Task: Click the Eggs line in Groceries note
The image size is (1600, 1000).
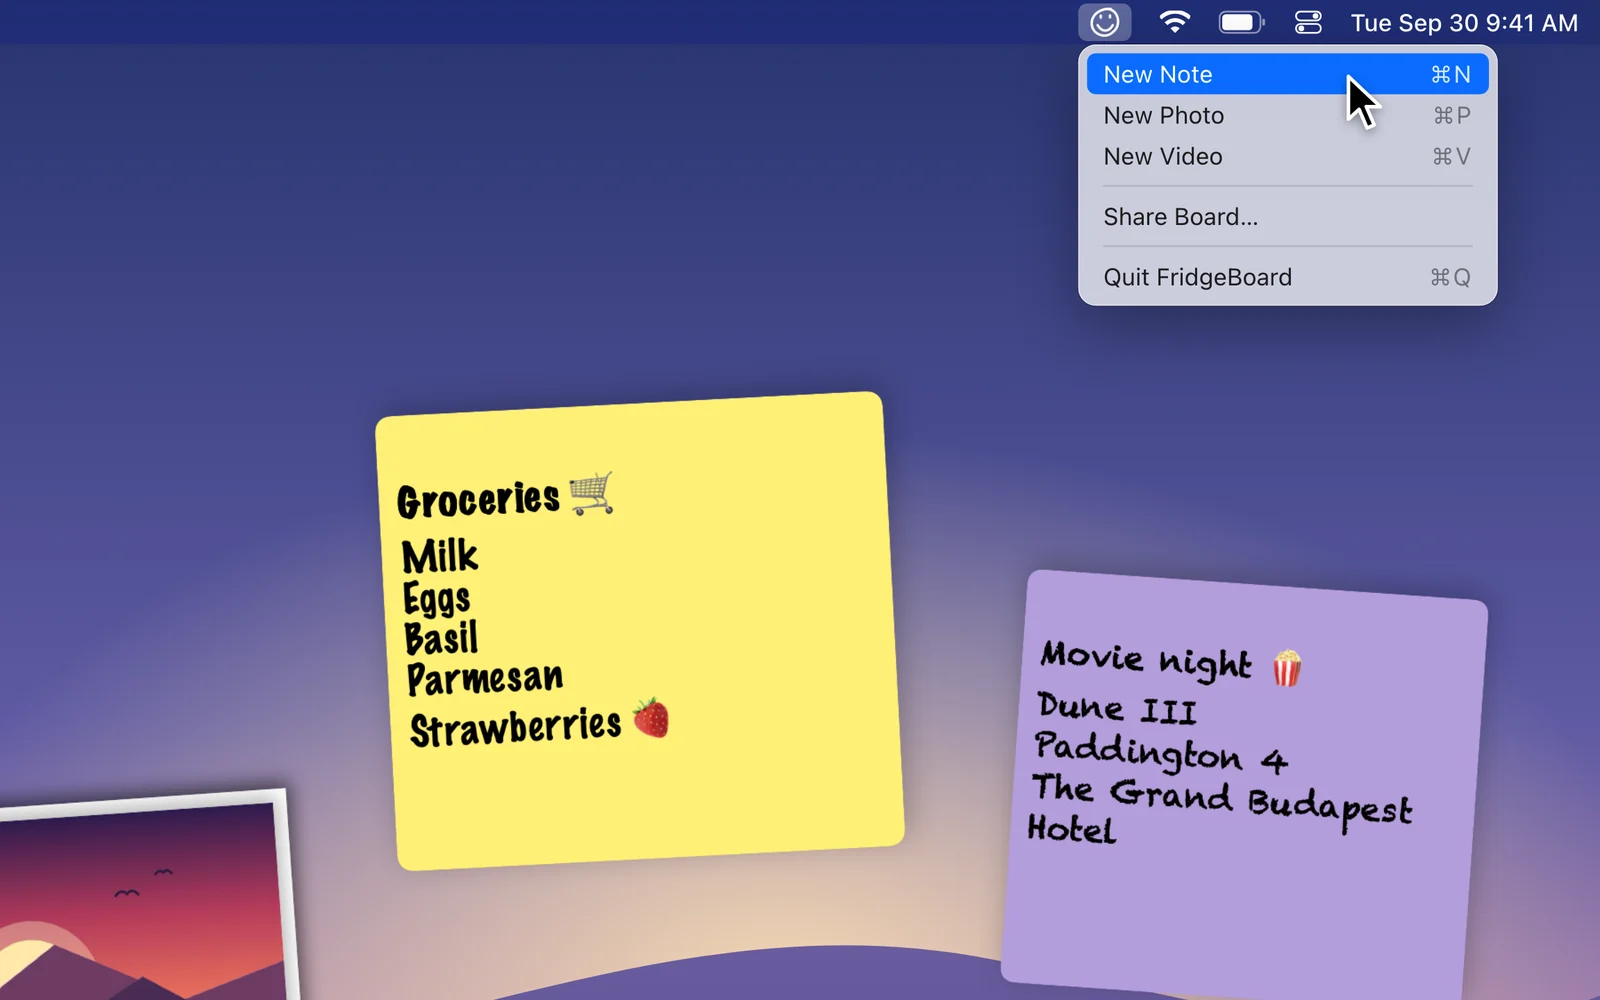Action: point(437,599)
